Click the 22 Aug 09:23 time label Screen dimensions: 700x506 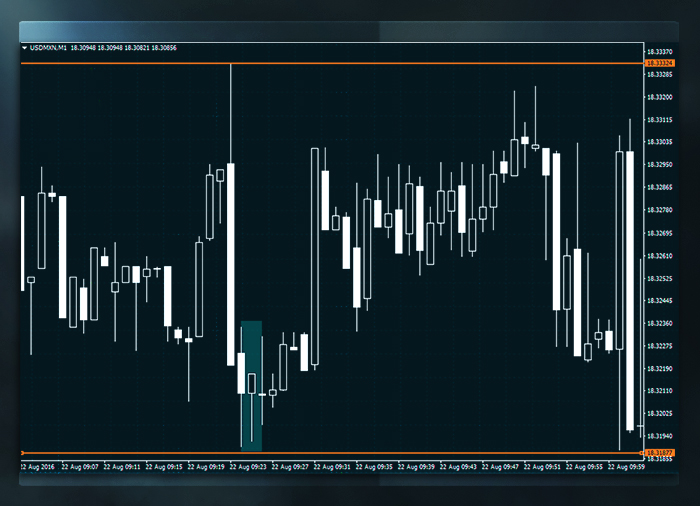[249, 466]
